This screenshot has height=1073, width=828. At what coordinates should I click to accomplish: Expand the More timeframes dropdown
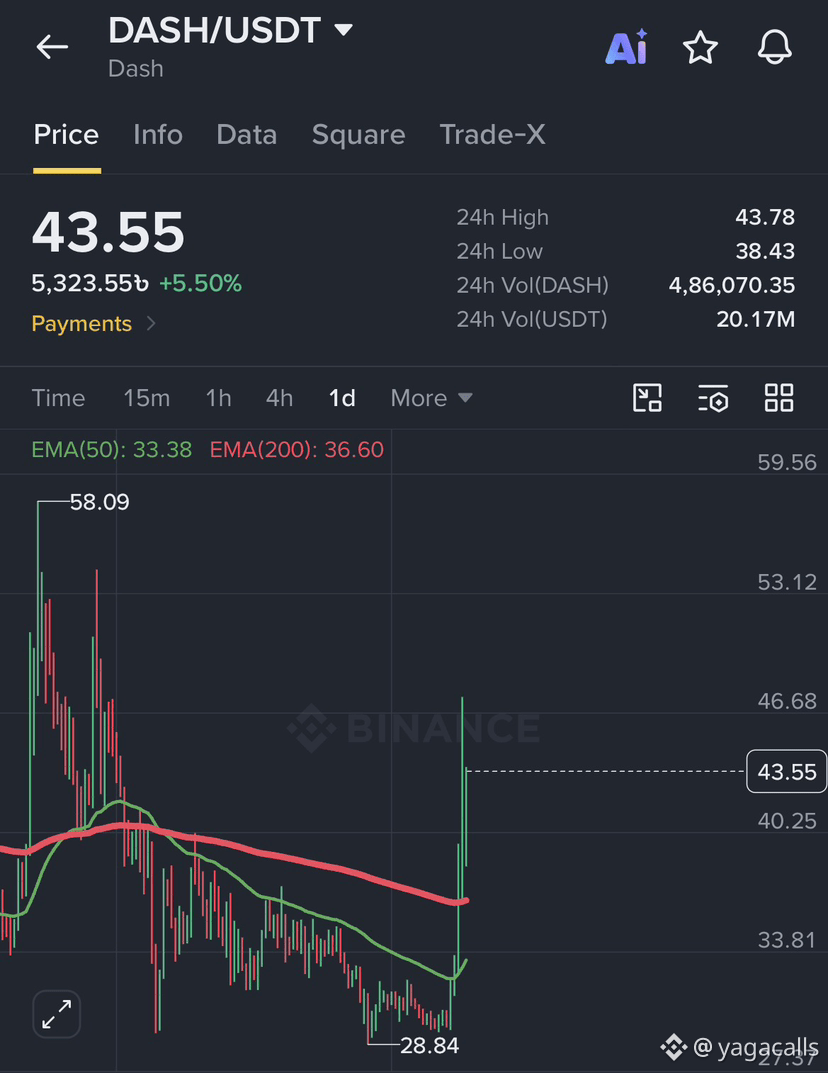pos(431,398)
